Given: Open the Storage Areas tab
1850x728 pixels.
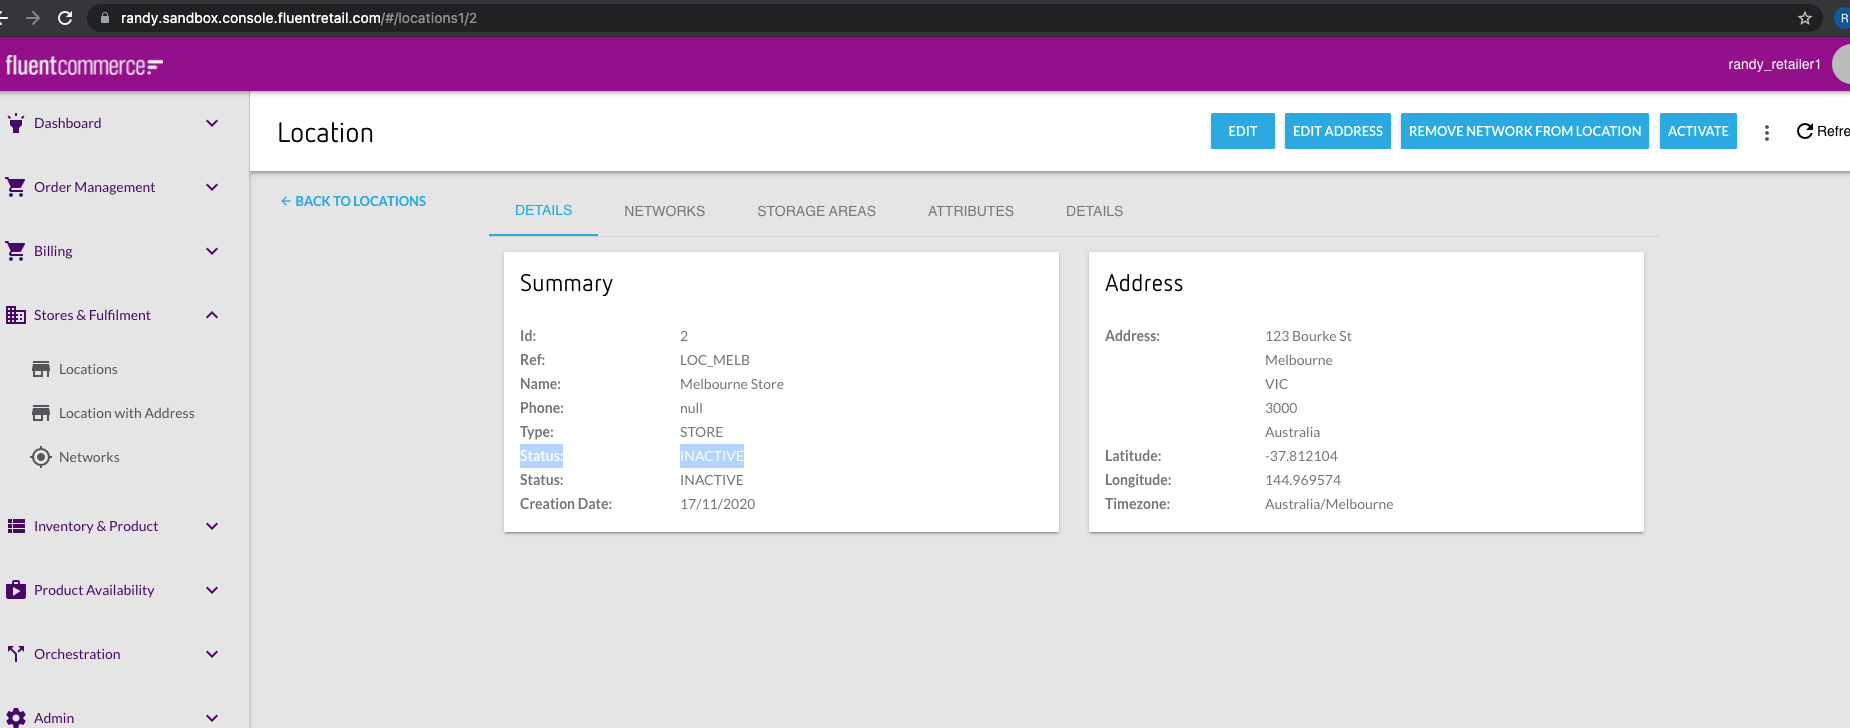Looking at the screenshot, I should [x=816, y=211].
